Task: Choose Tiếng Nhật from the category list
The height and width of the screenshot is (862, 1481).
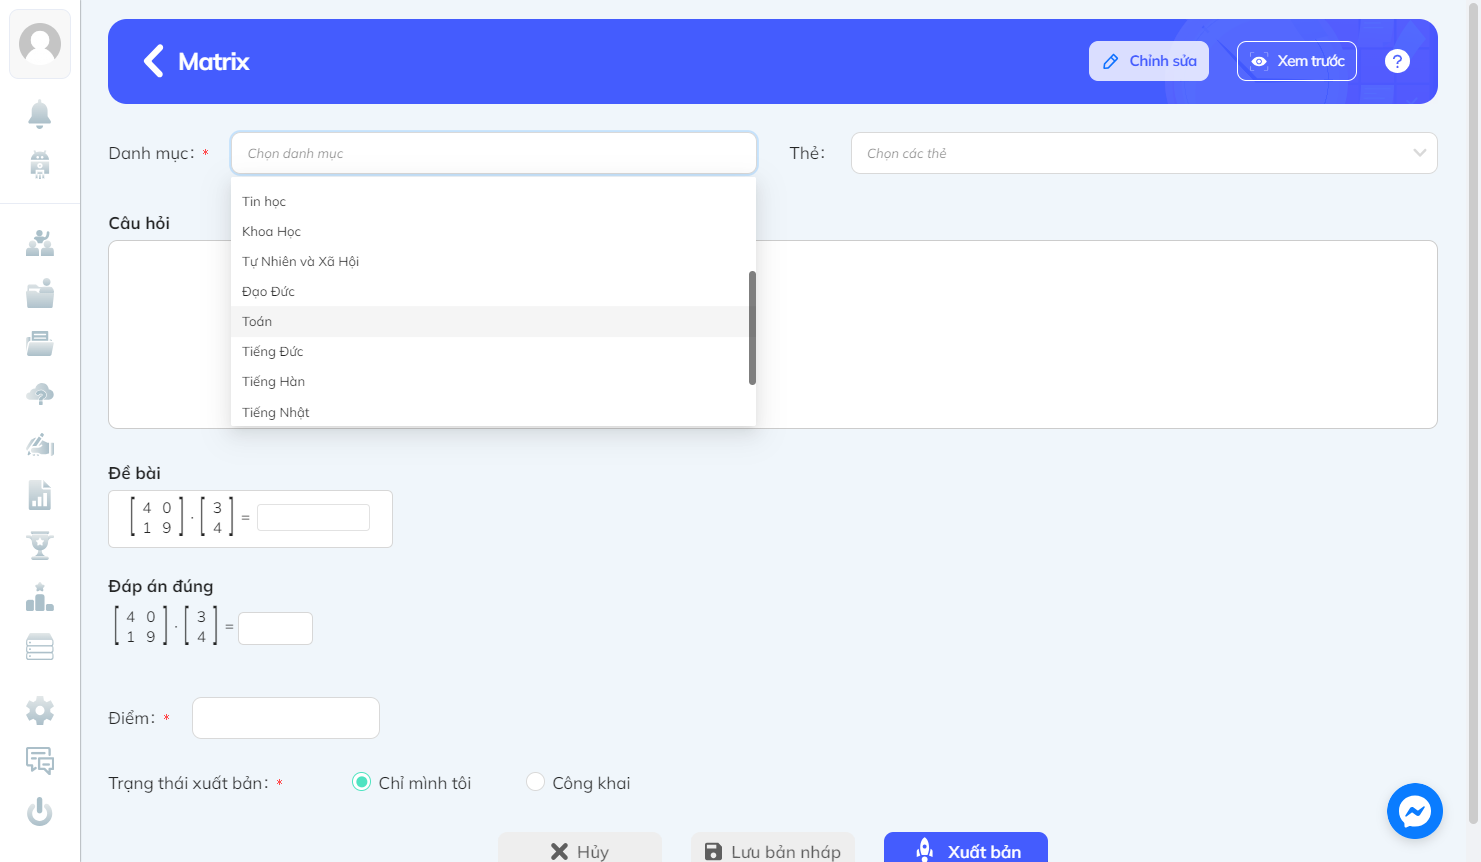Action: (490, 412)
